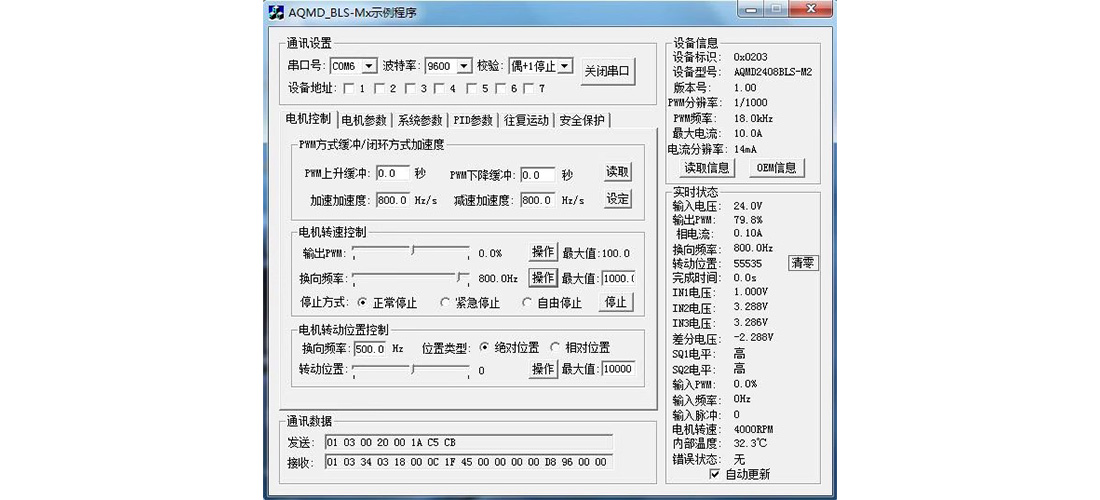Click the 输入电压 24.0V value
This screenshot has width=1100, height=500.
[747, 206]
